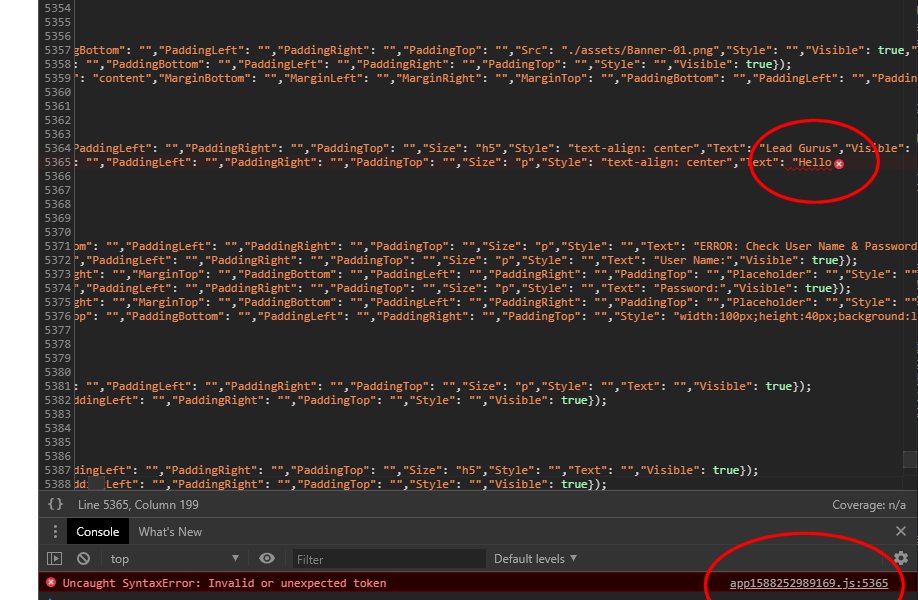Viewport: 918px width, 600px height.
Task: Open the console settings gear
Action: [x=901, y=558]
